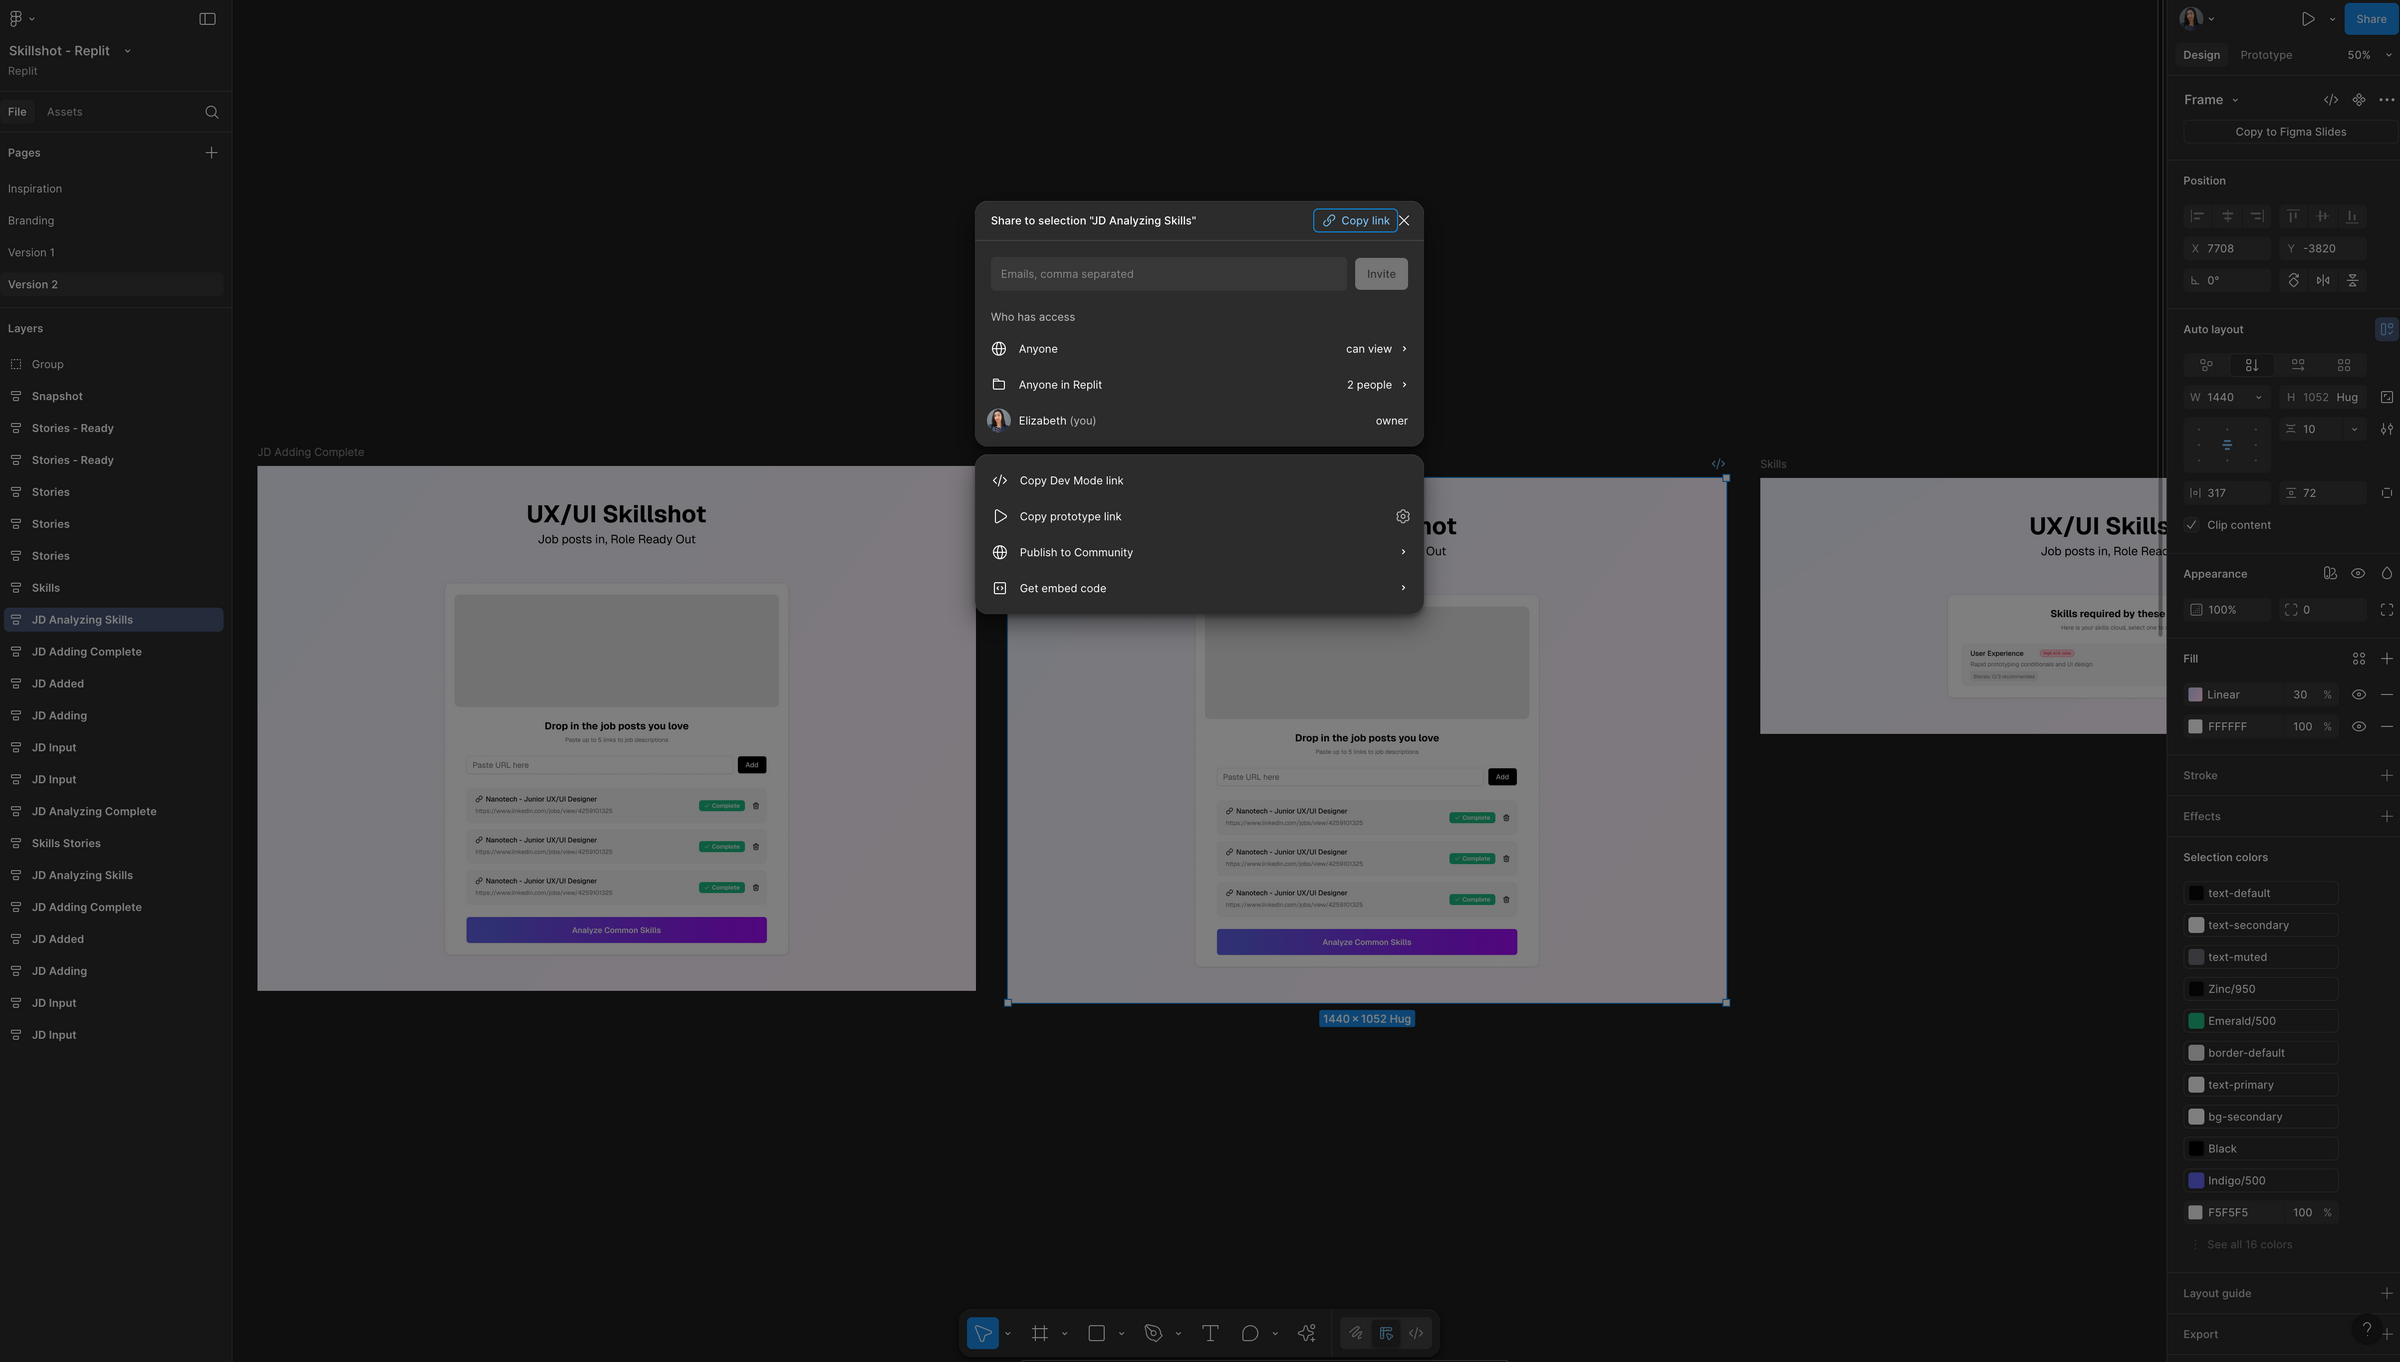This screenshot has width=2400, height=1362.
Task: Switch to the Prototype tab
Action: [2266, 55]
